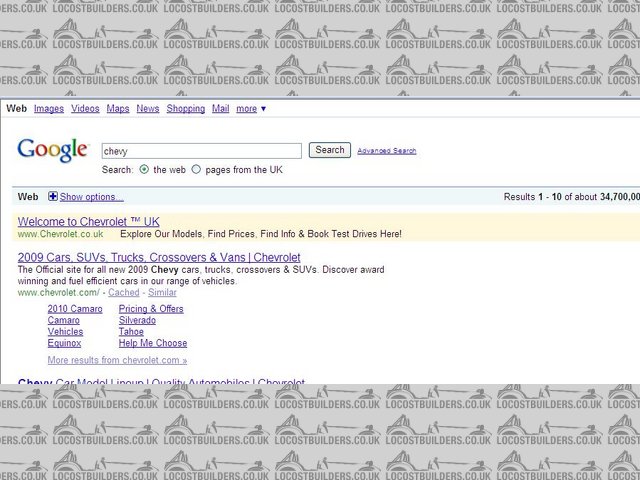Screen dimensions: 640x480
Task: Switch to Shopping tab
Action: point(185,109)
